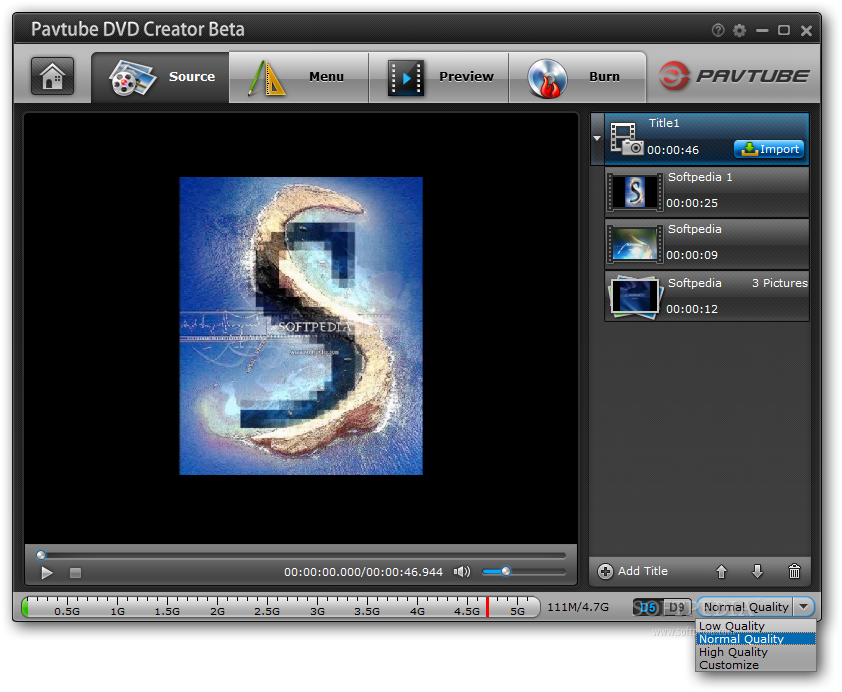Switch the disc type to D9
Viewport: 842px width, 692px height.
(677, 607)
